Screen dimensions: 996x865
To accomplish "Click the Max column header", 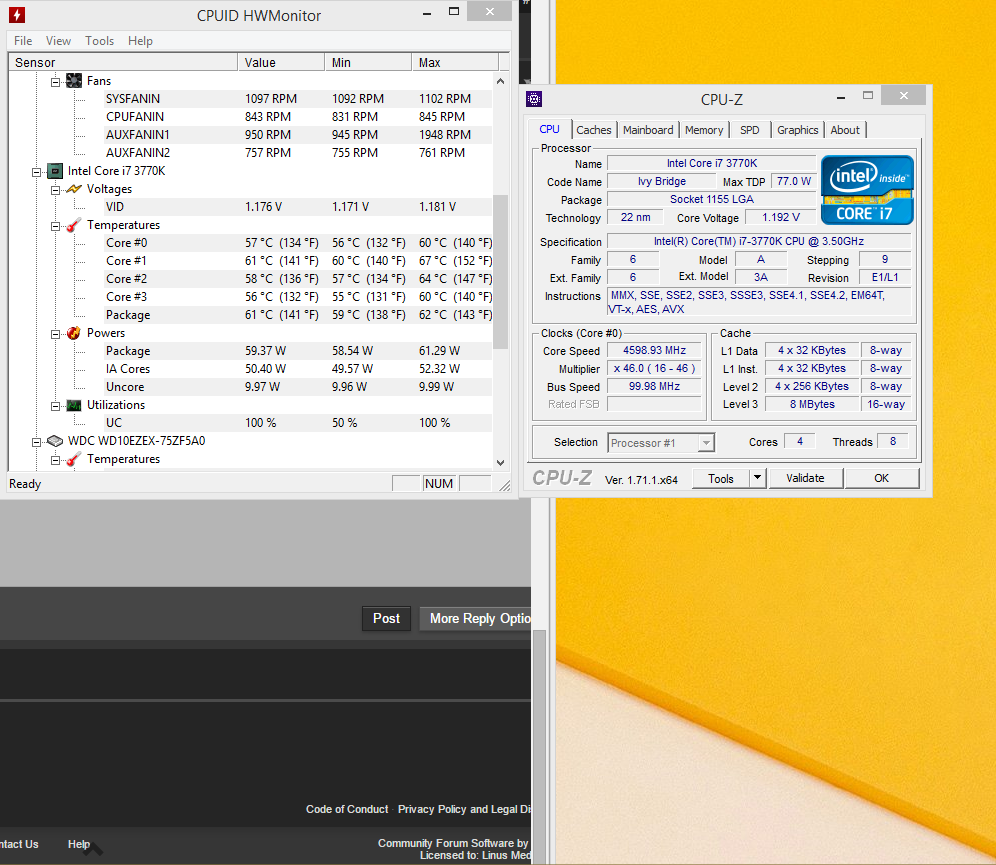I will click(x=455, y=62).
